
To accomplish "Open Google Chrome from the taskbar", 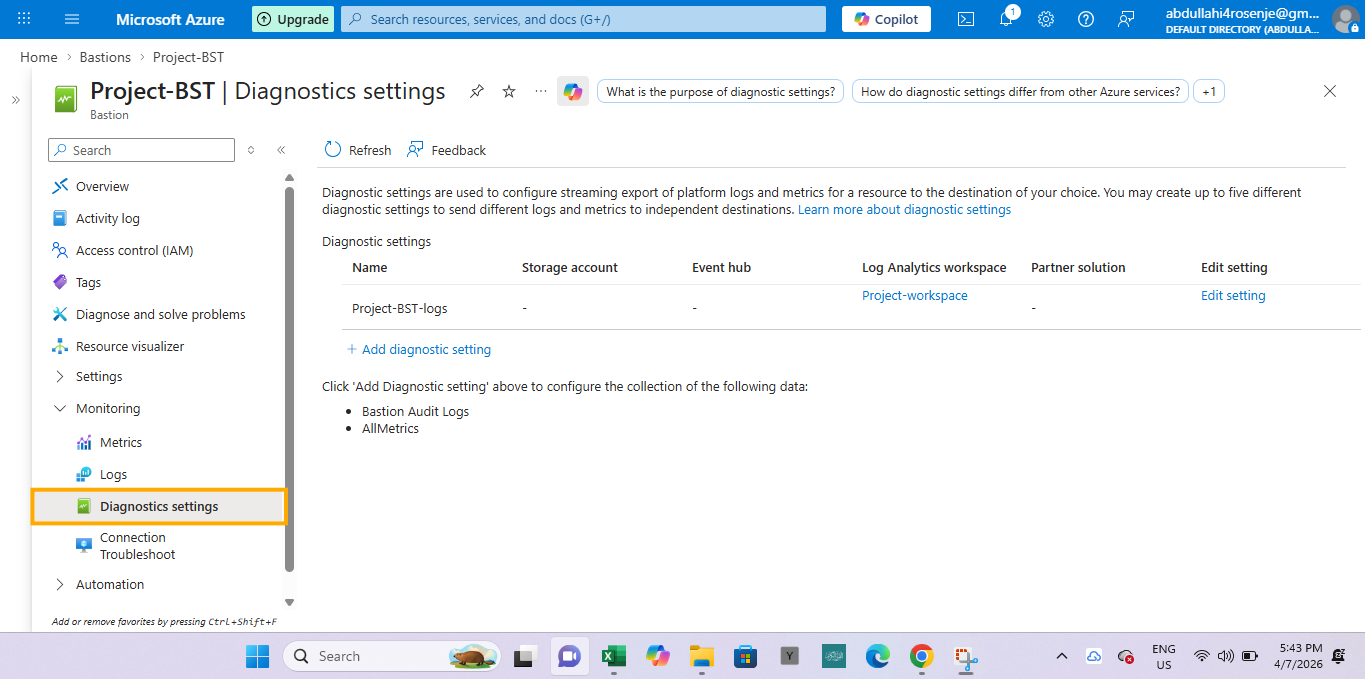I will [x=921, y=656].
